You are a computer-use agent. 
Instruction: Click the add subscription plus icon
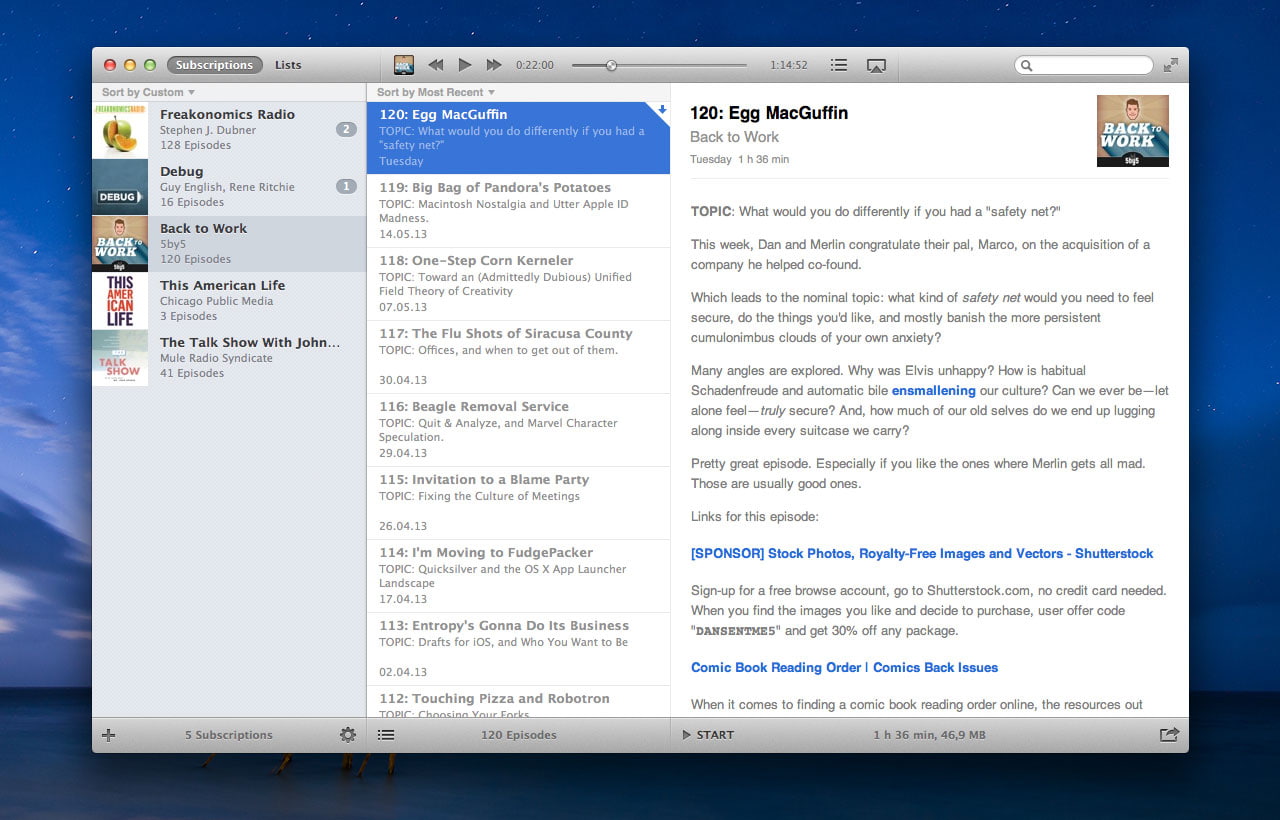109,735
